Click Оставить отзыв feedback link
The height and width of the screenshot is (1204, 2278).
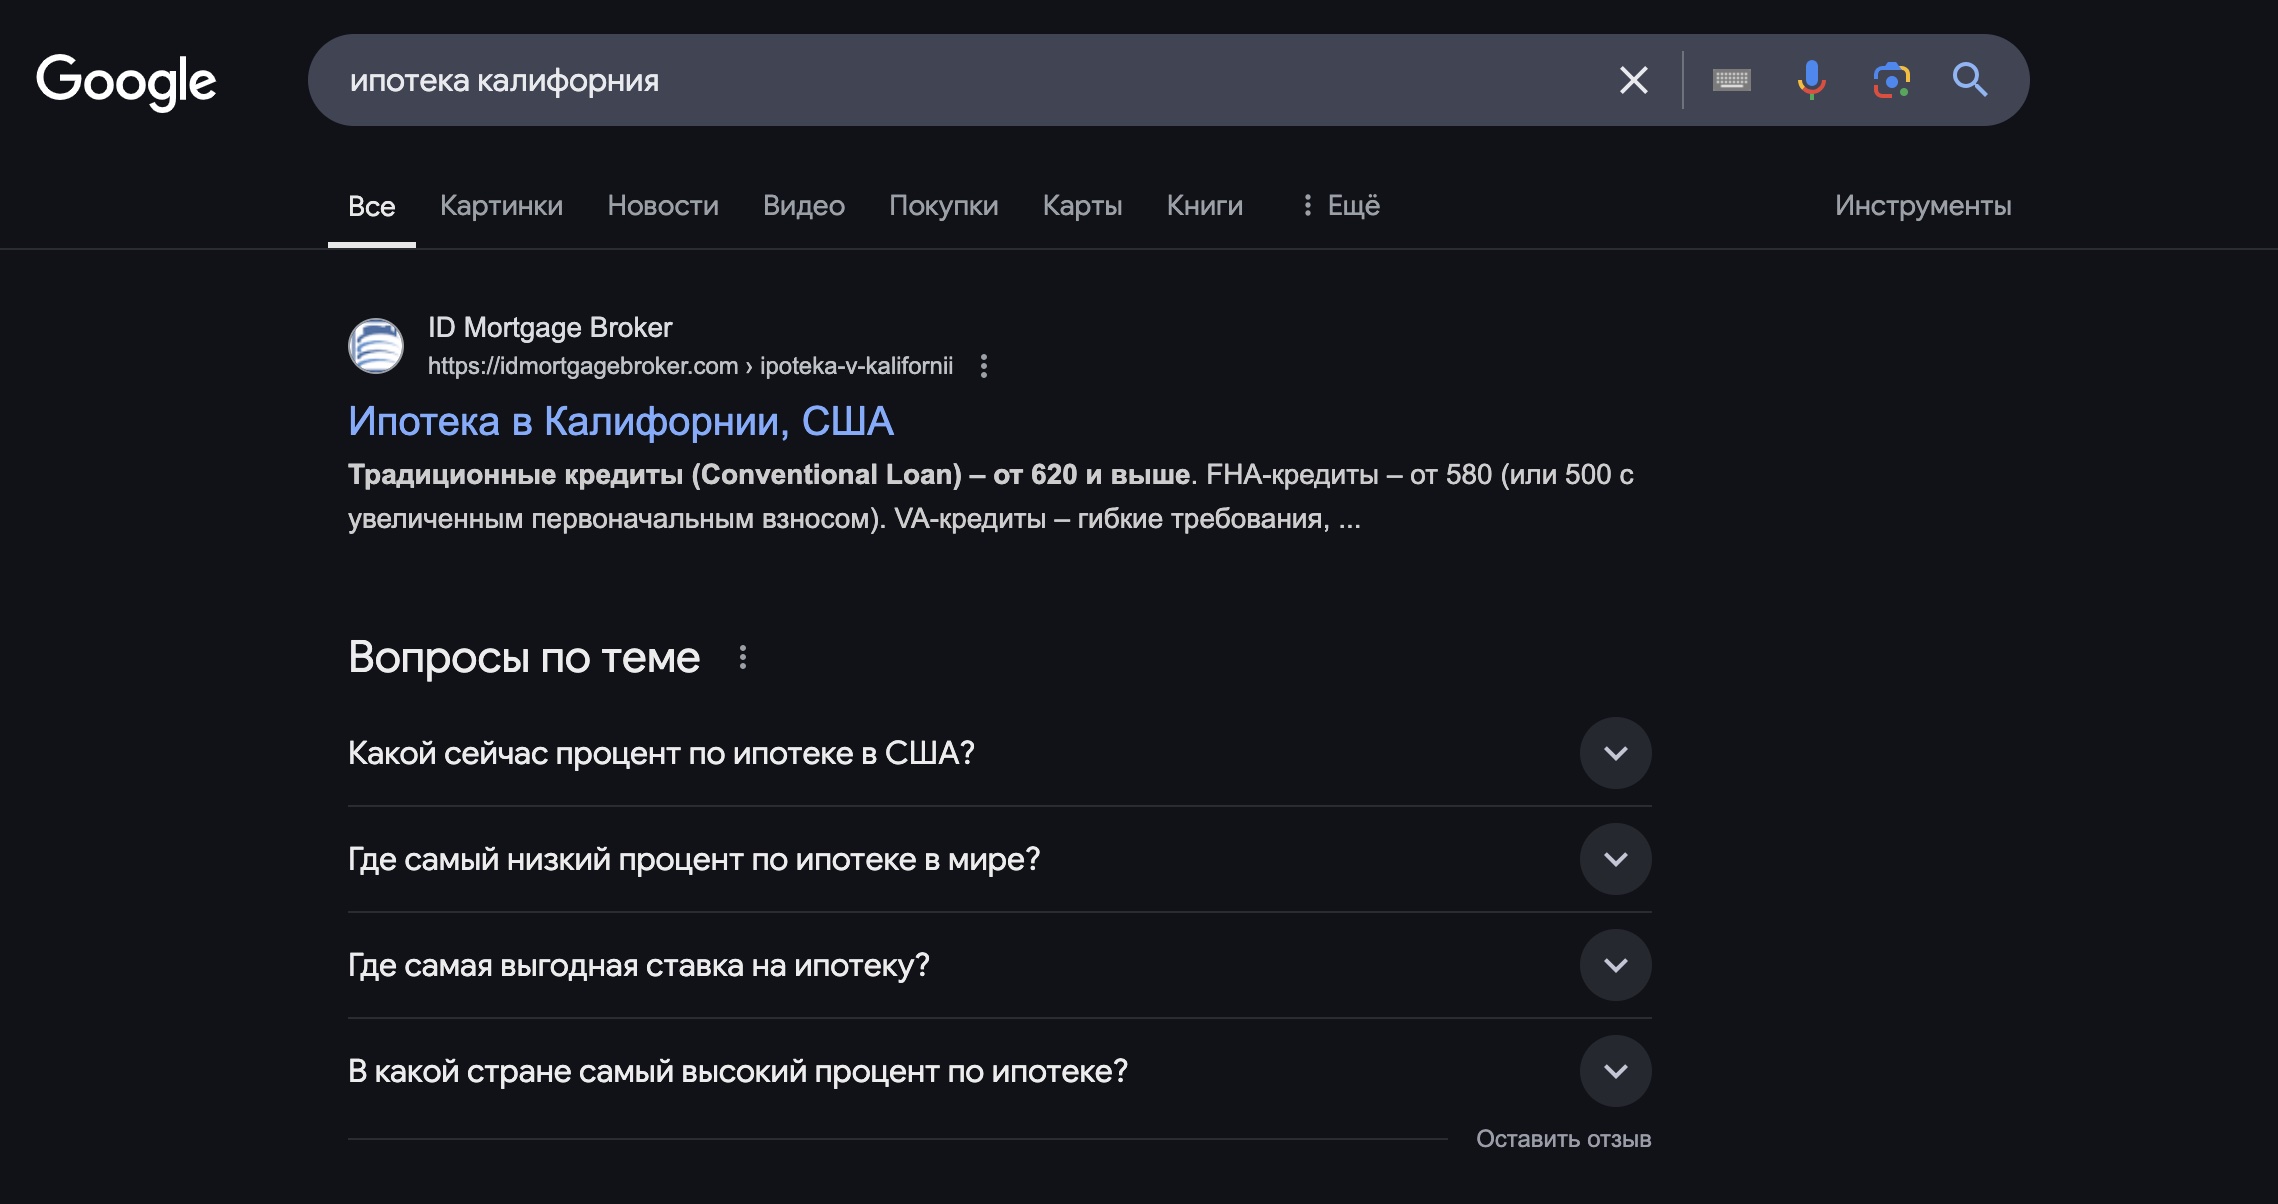[x=1563, y=1139]
